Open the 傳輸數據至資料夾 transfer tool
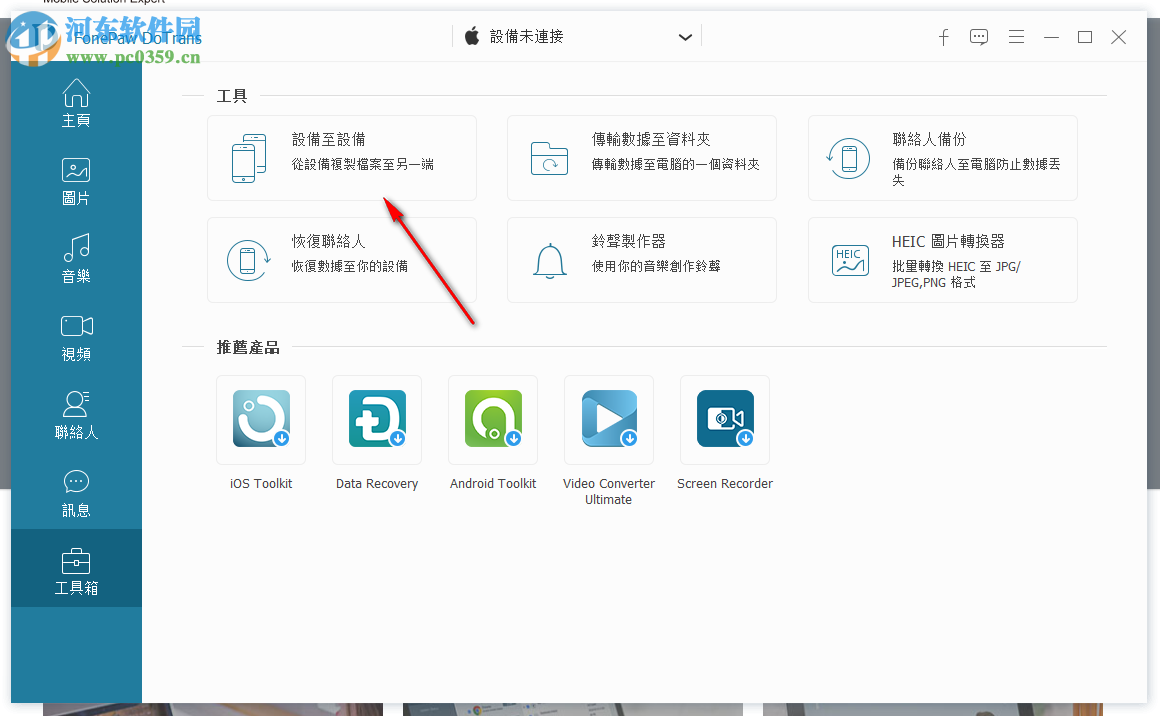This screenshot has height=716, width=1160. 641,158
